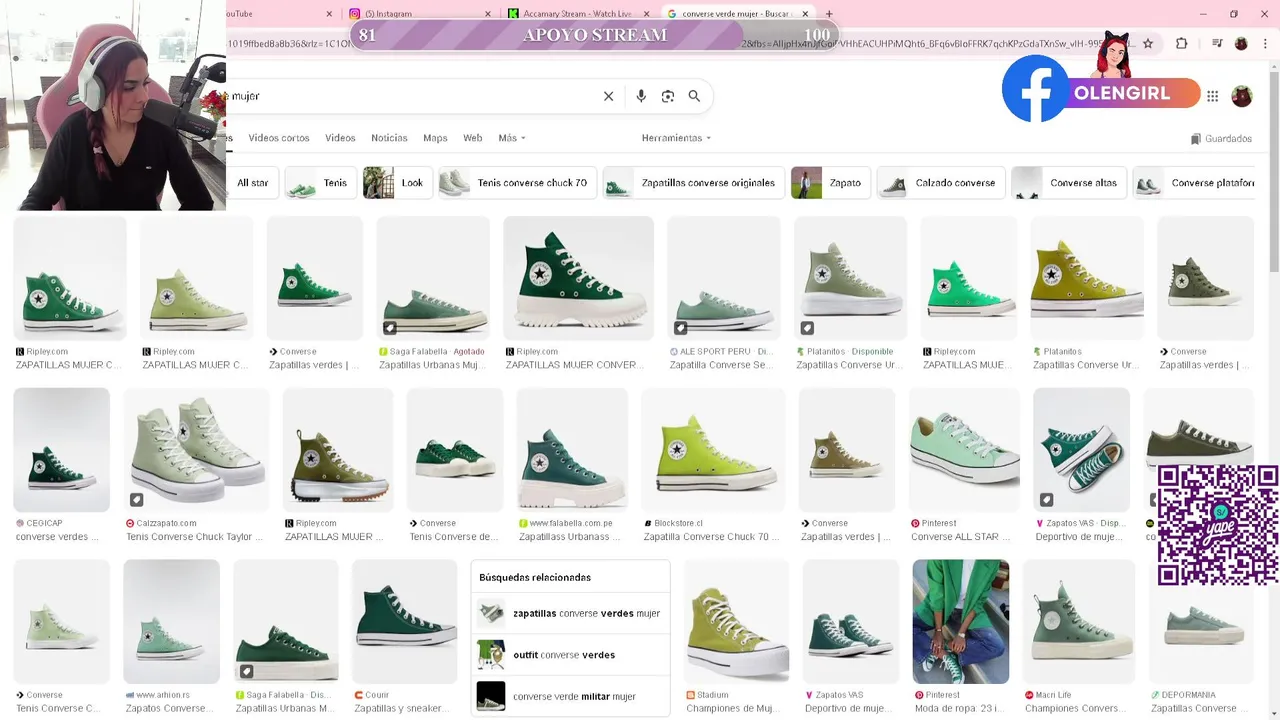Switch to the Accamary Stream tab
Viewport: 1280px width, 720px height.
578,14
